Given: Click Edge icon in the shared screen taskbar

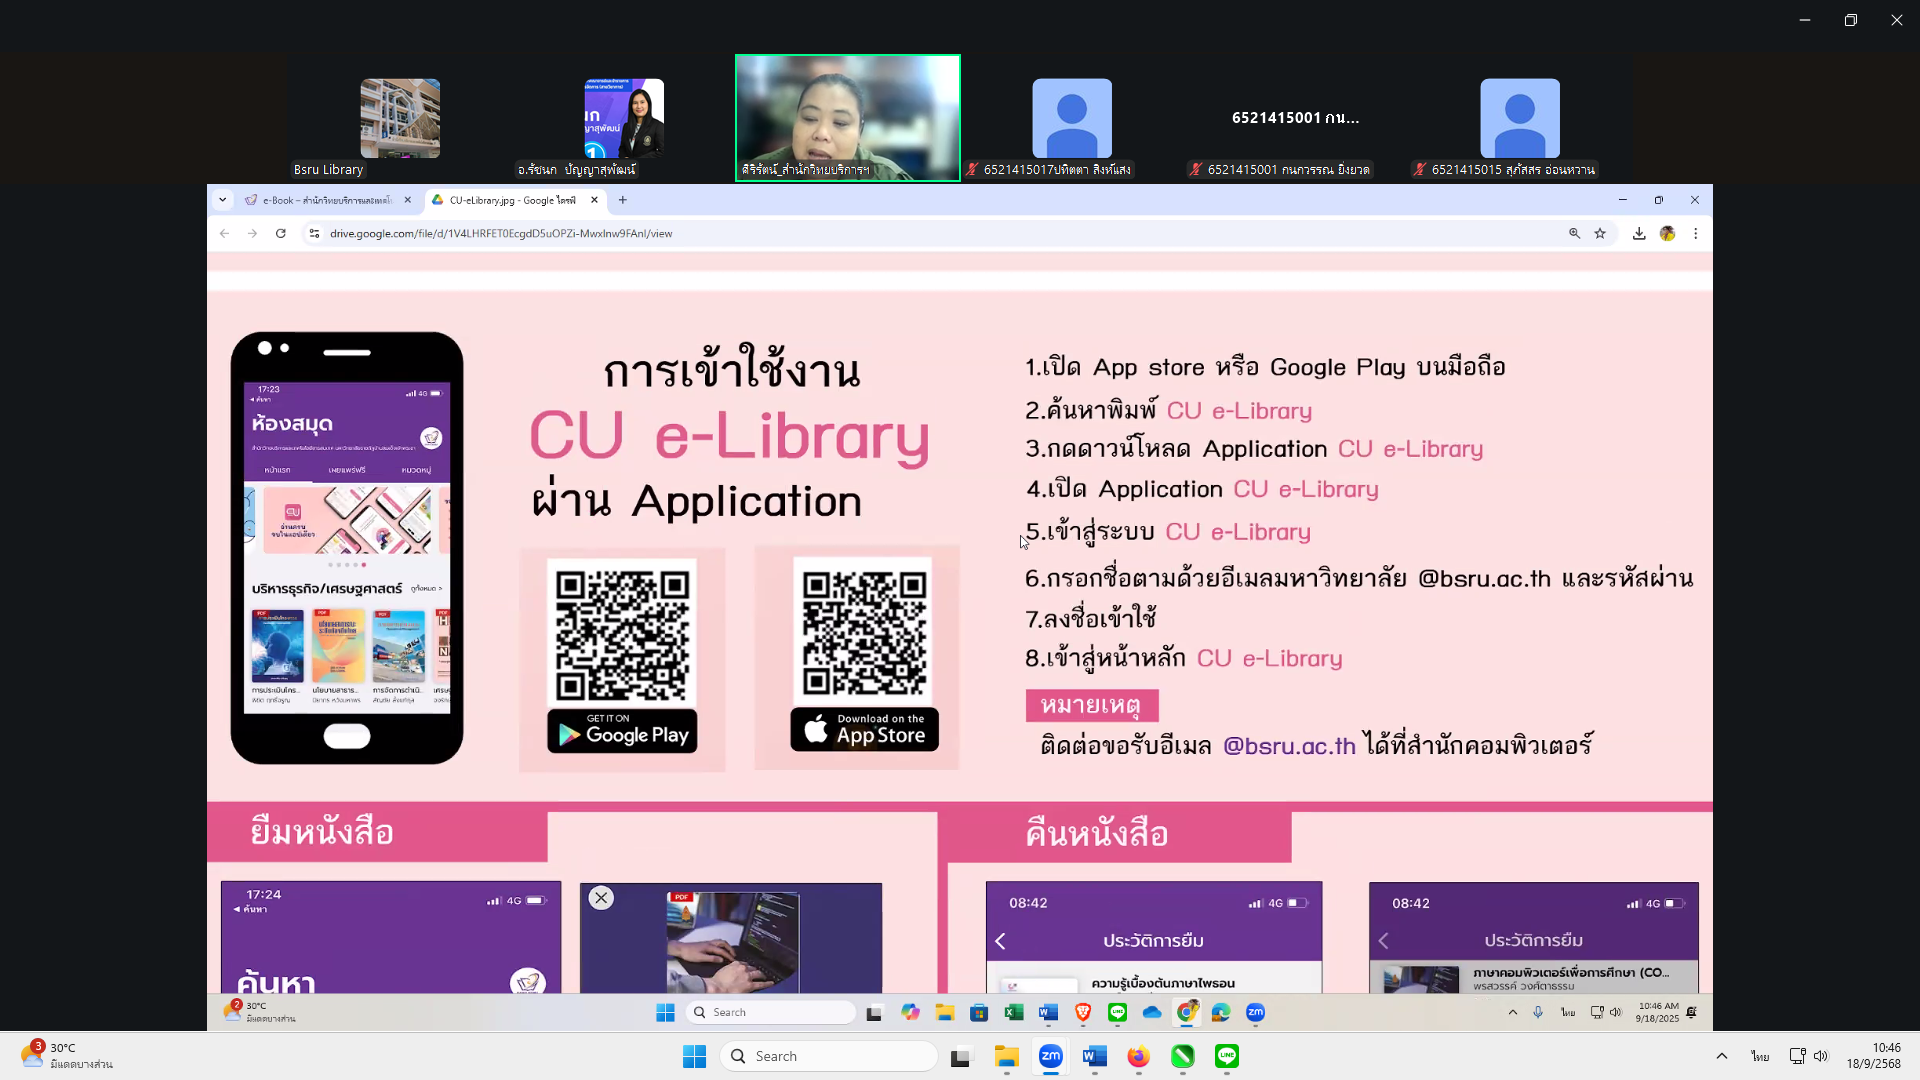Looking at the screenshot, I should pos(1221,1012).
